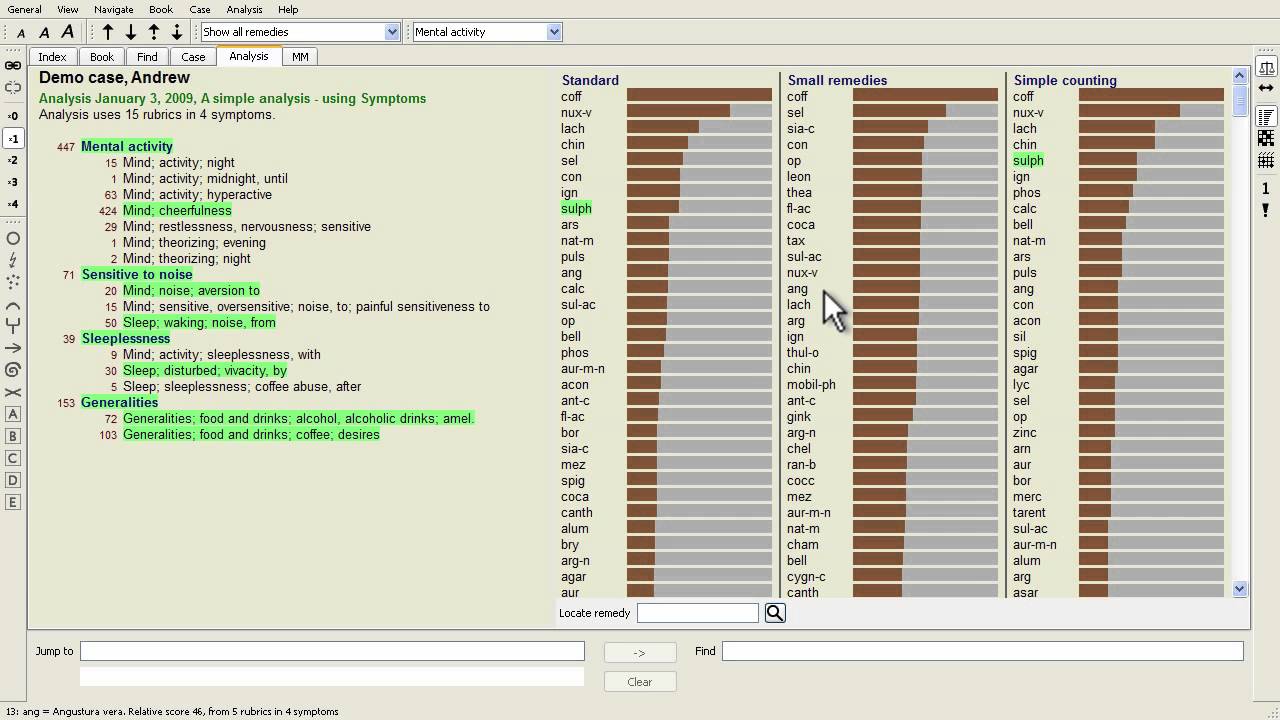Click the scattered dots symbol icon
Viewport: 1280px width, 720px height.
coord(13,282)
